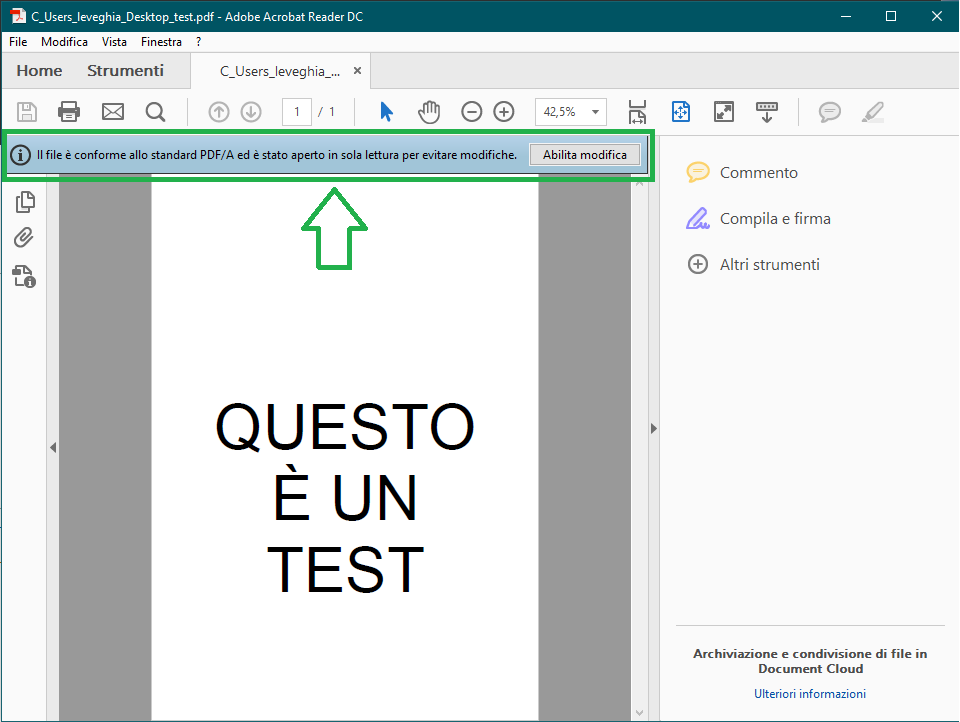The width and height of the screenshot is (960, 722).
Task: Print the document with printer icon
Action: (69, 112)
